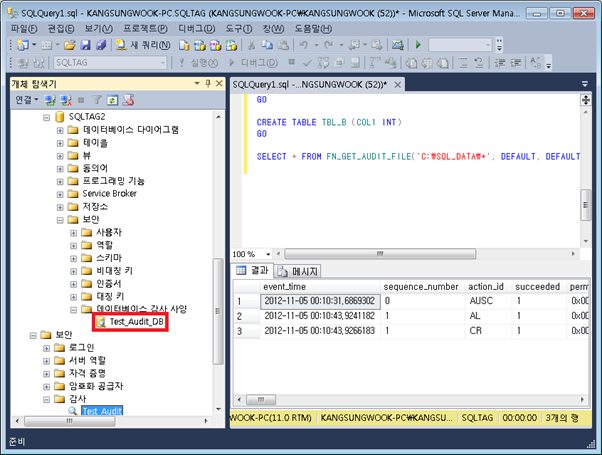This screenshot has width=602, height=455.
Task: Click the event_time column header
Action: pos(321,287)
